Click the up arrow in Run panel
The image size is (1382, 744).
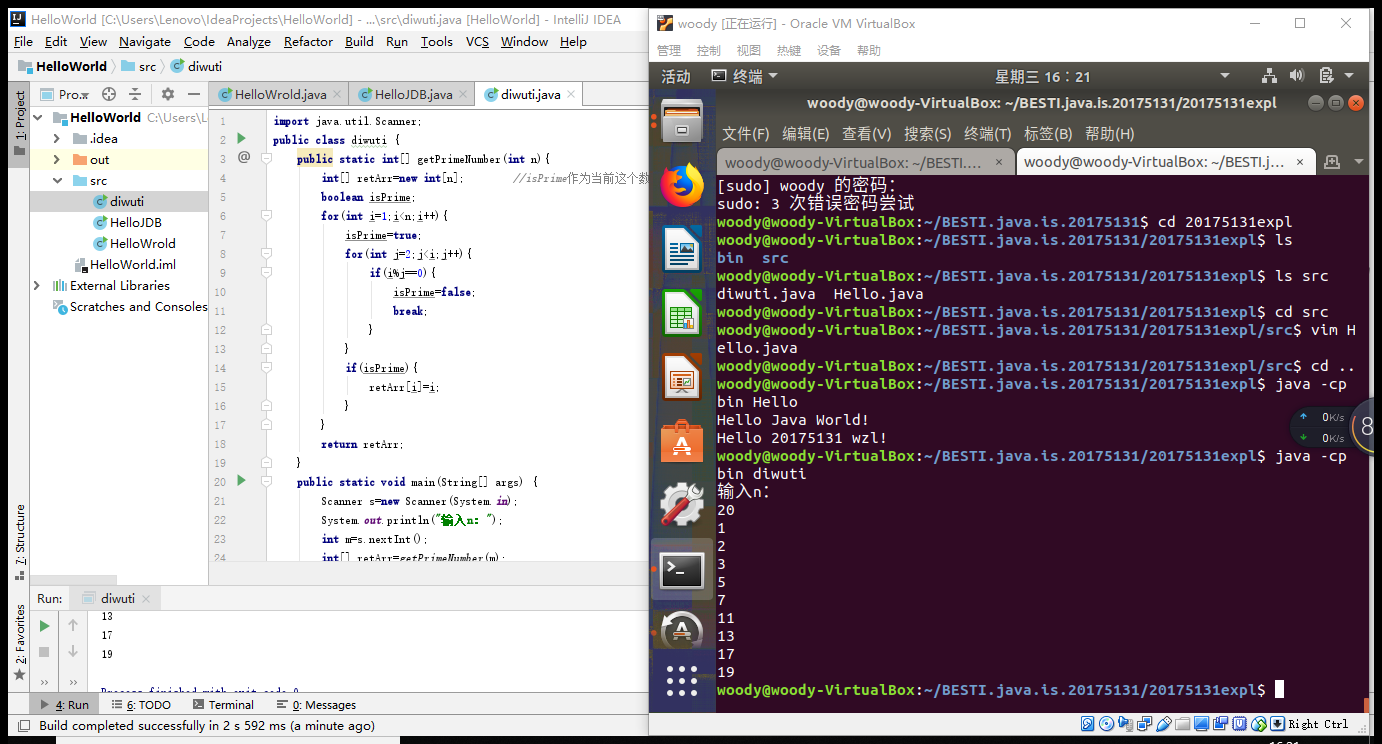tap(73, 626)
